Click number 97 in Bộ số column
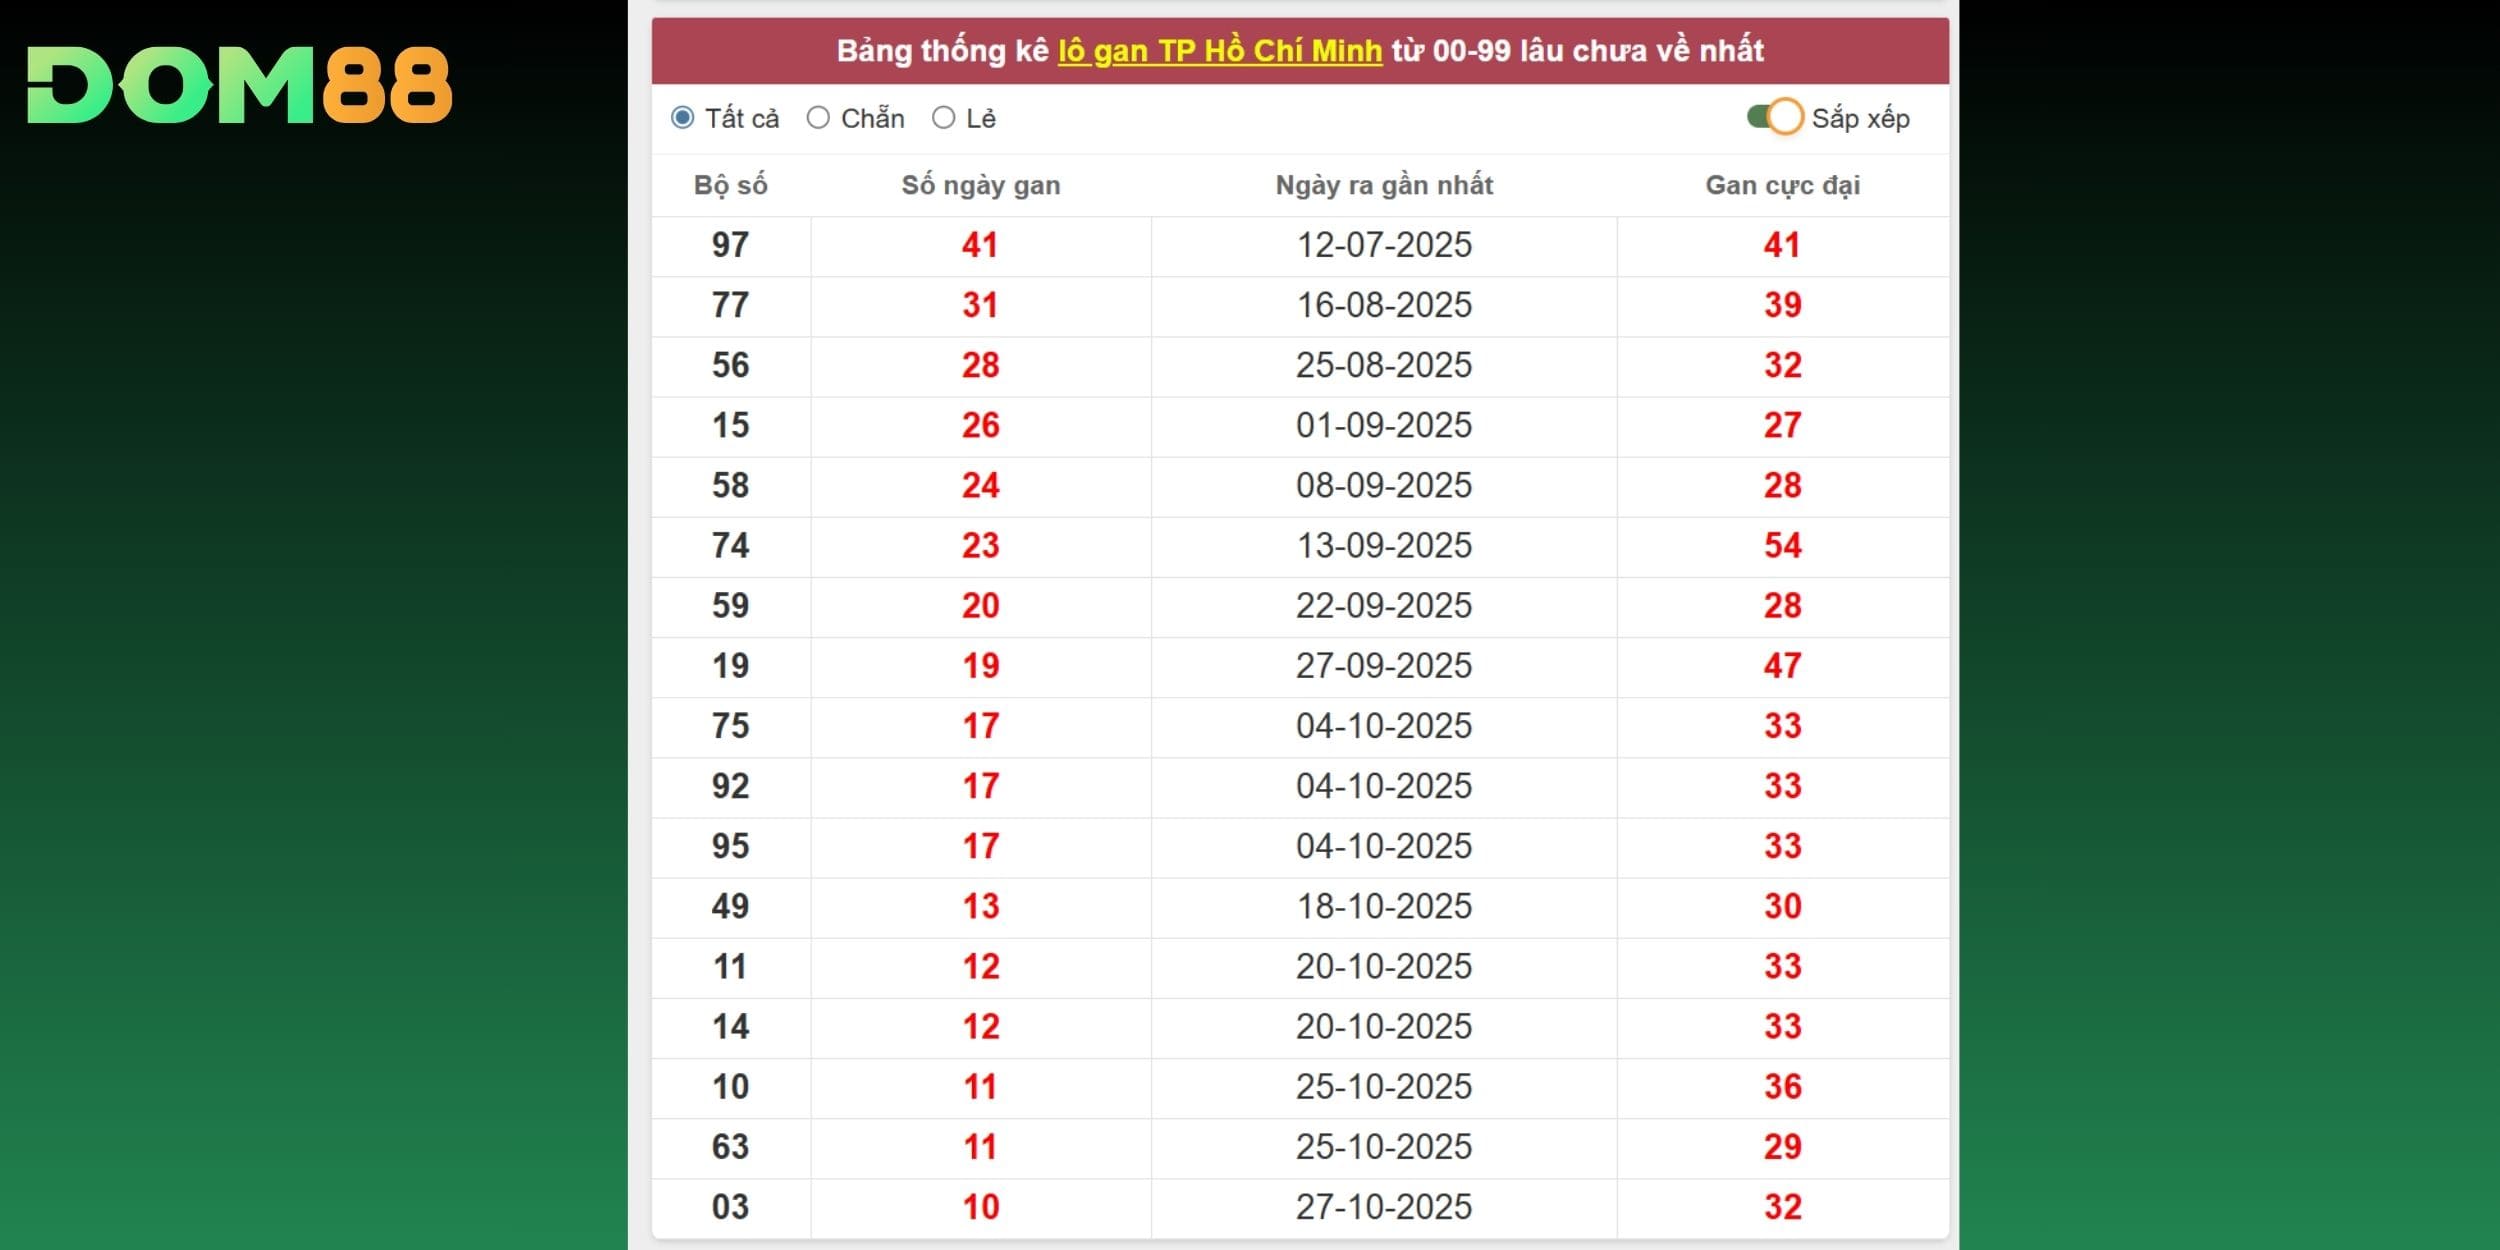2500x1250 pixels. (x=730, y=245)
